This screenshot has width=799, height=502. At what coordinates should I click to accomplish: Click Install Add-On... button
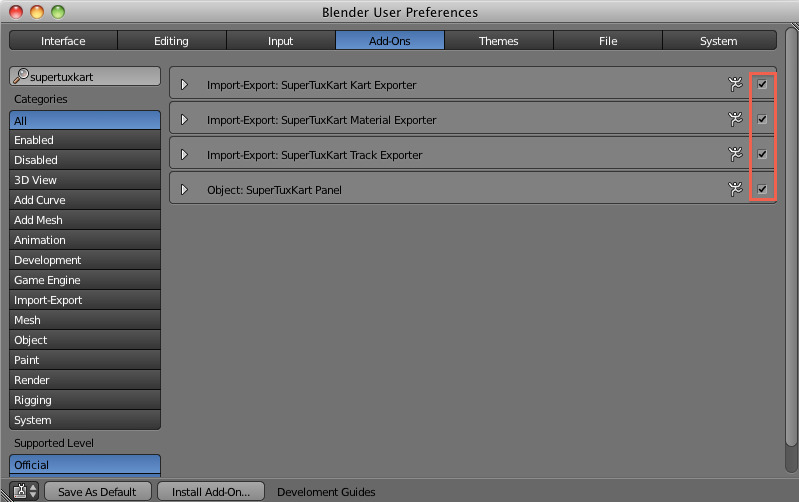point(211,492)
